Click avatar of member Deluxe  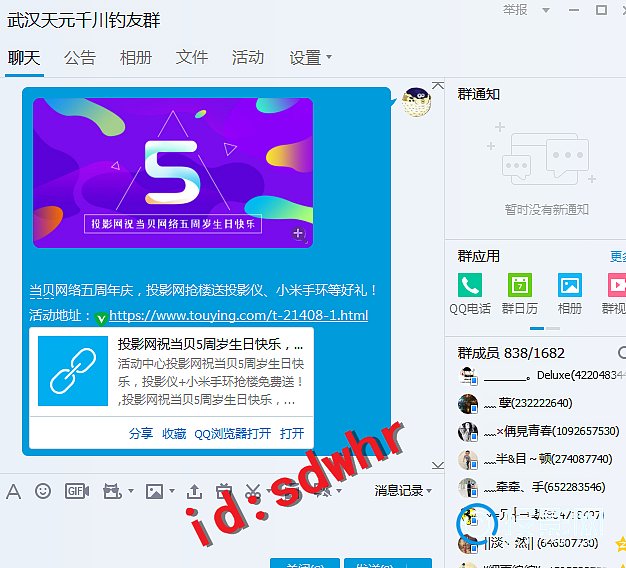tap(468, 376)
